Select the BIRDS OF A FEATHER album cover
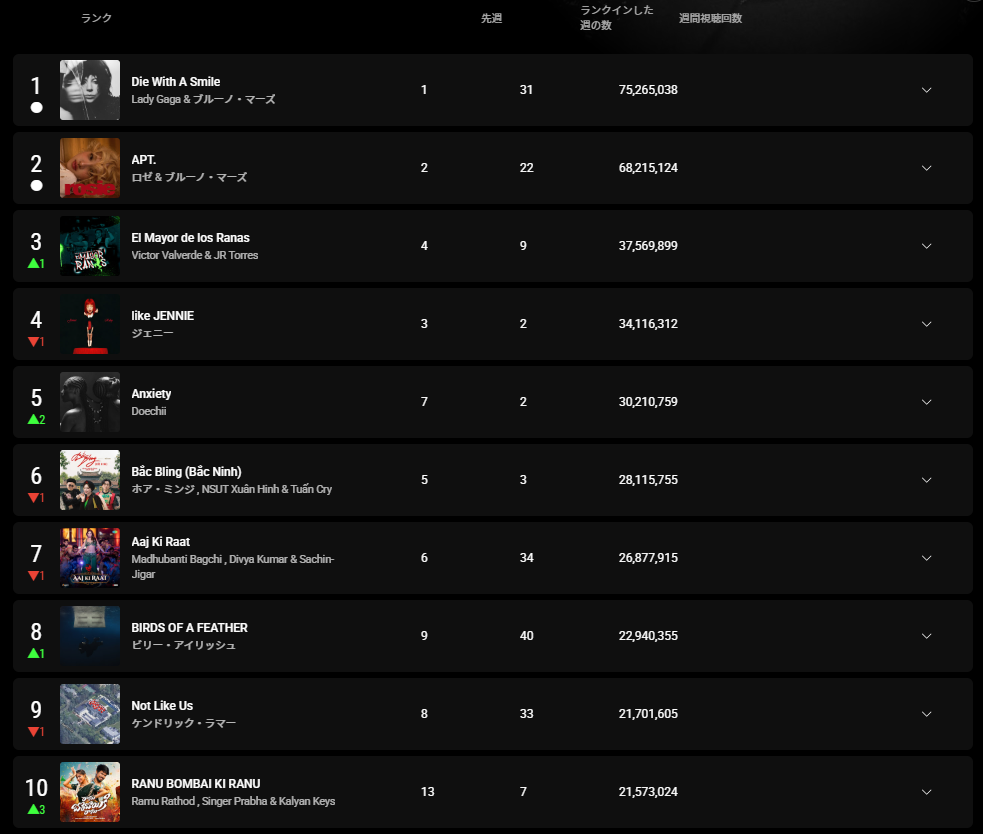This screenshot has width=983, height=834. (90, 635)
